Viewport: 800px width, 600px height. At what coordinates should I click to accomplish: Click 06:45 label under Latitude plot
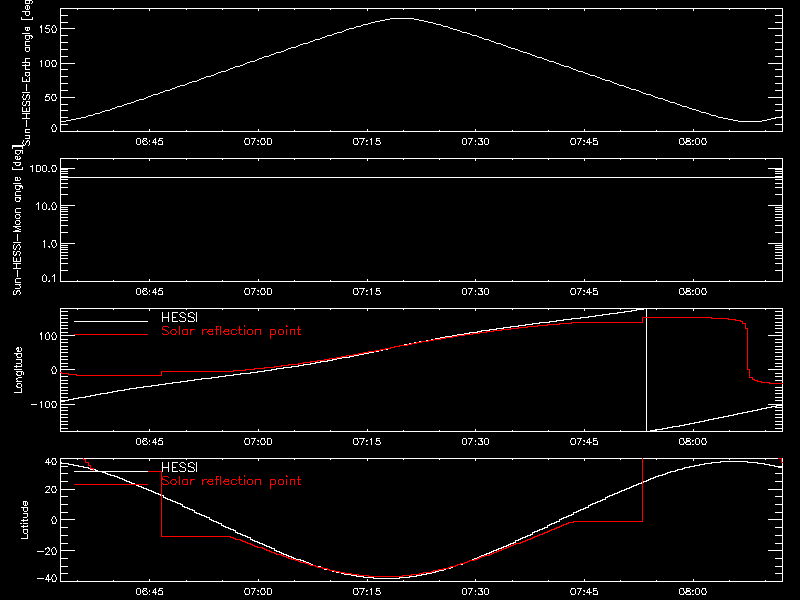point(149,592)
